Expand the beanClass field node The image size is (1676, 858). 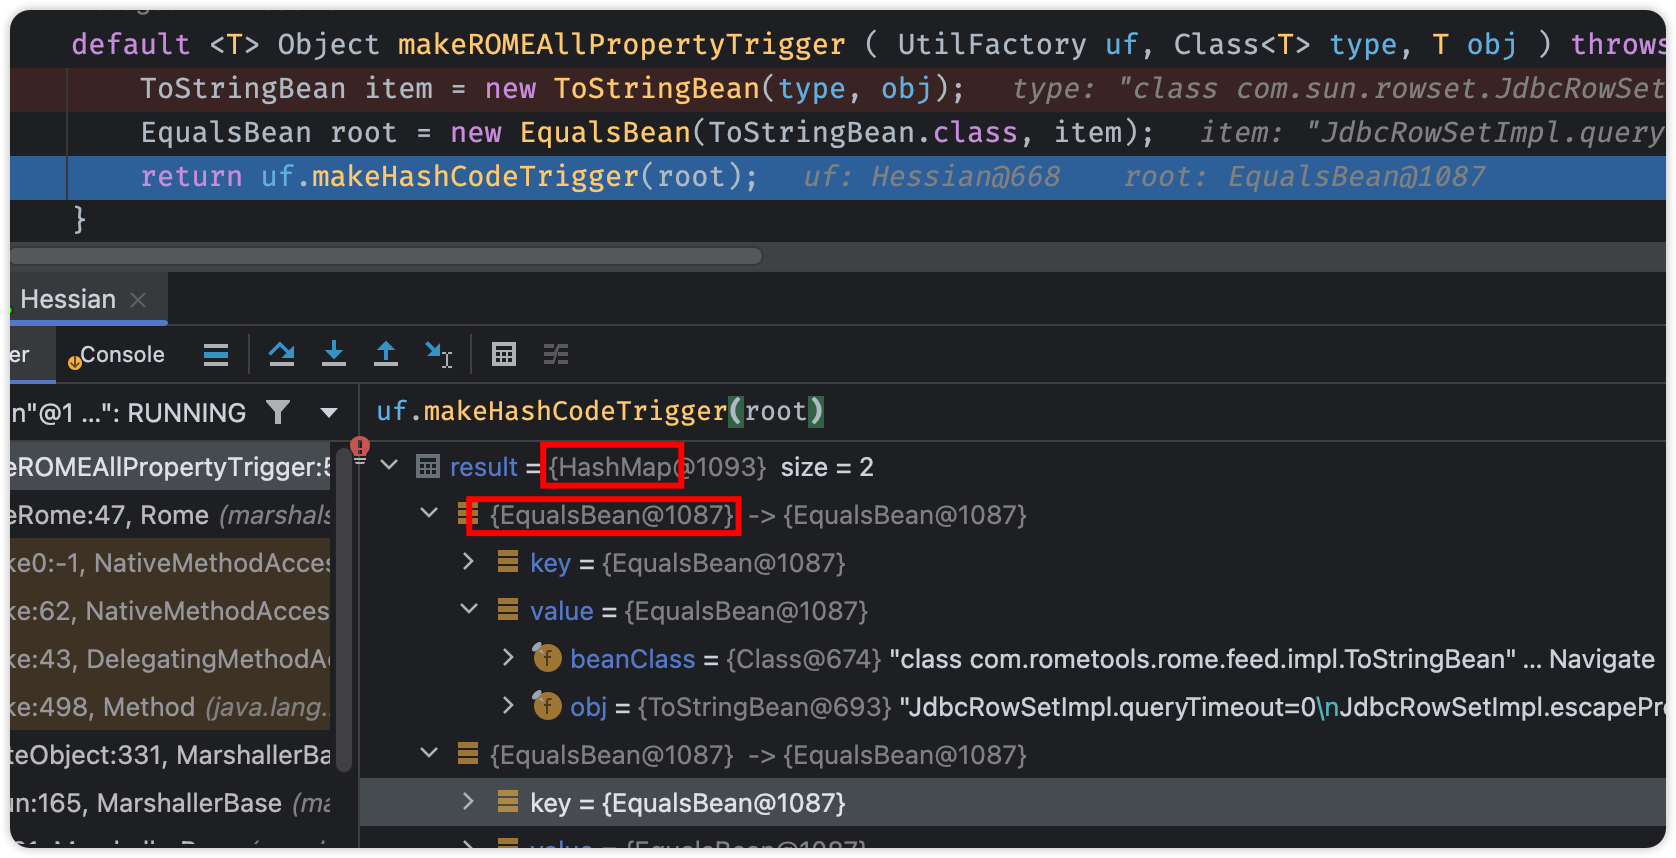(x=508, y=658)
